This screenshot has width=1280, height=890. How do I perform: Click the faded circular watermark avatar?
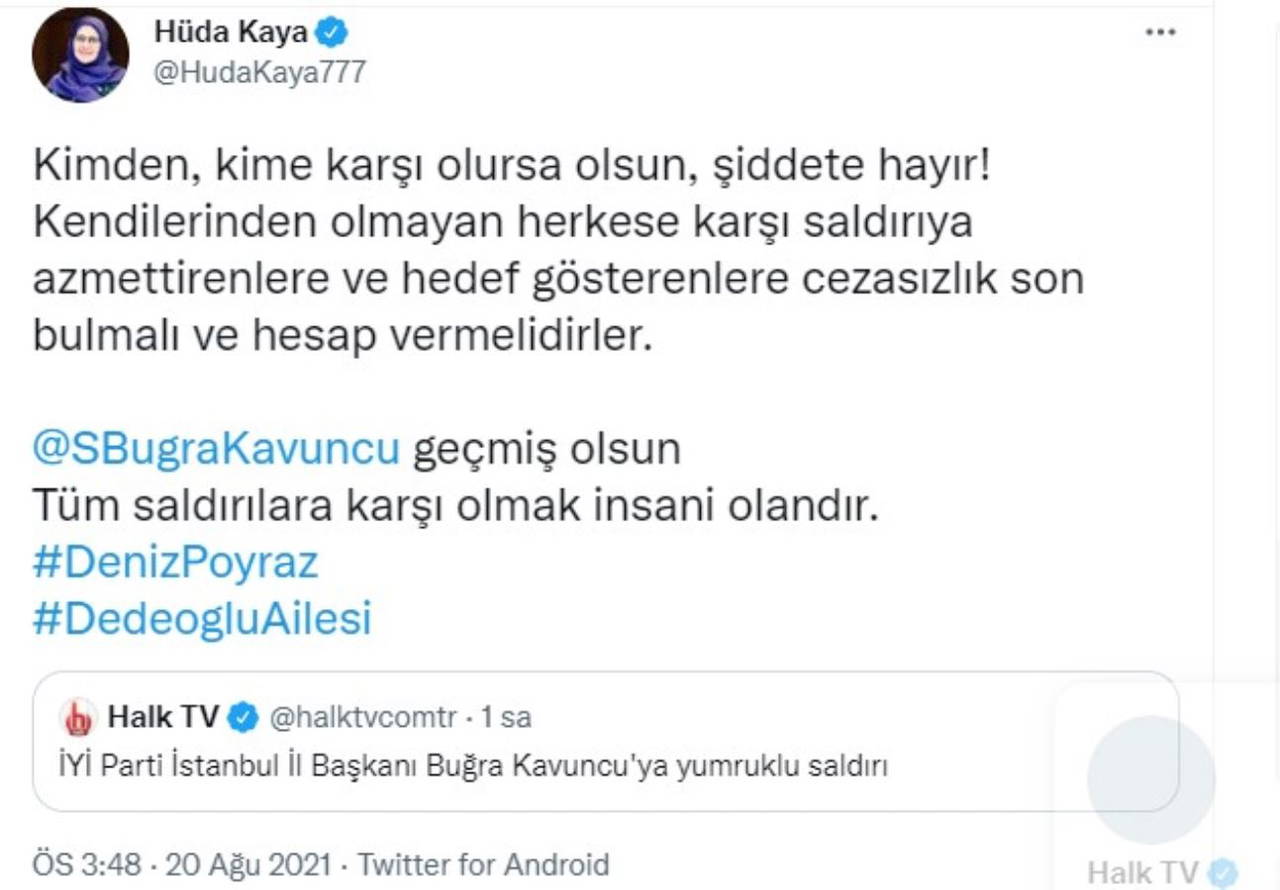tap(1151, 779)
